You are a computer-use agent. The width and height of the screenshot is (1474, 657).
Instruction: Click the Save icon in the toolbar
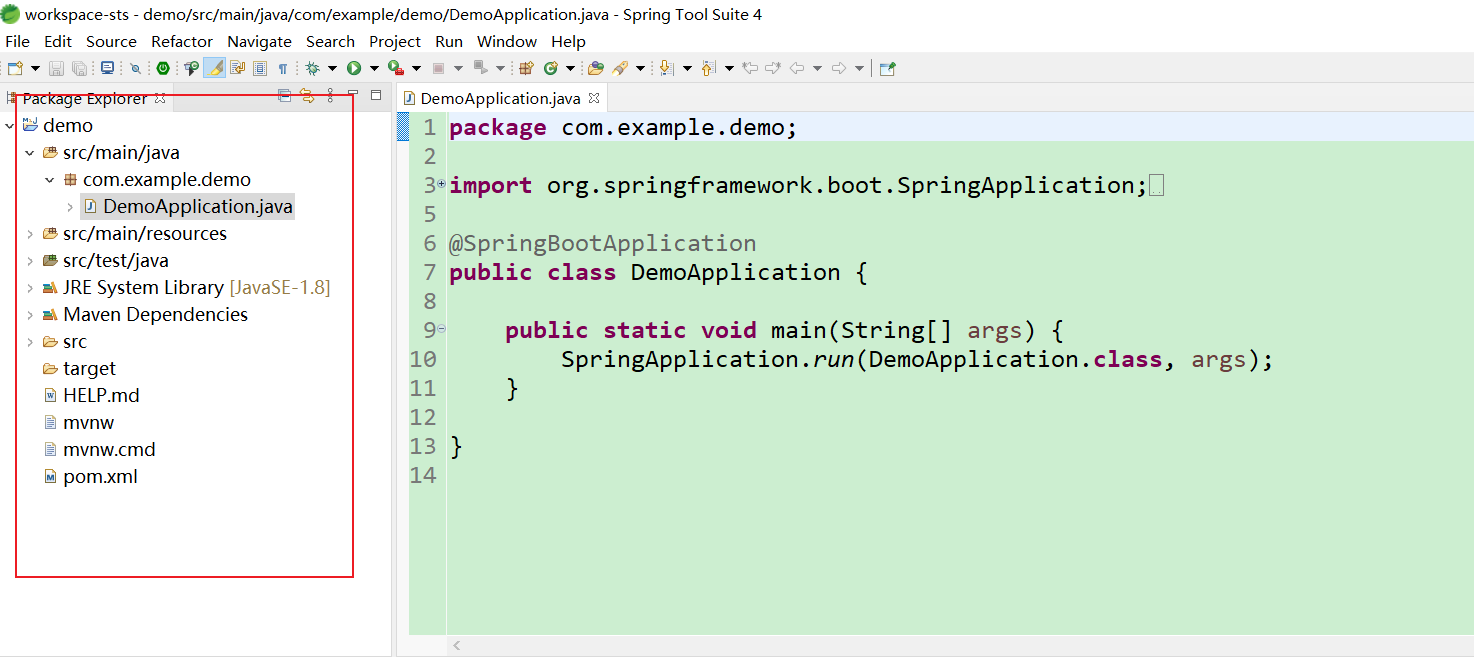point(55,67)
